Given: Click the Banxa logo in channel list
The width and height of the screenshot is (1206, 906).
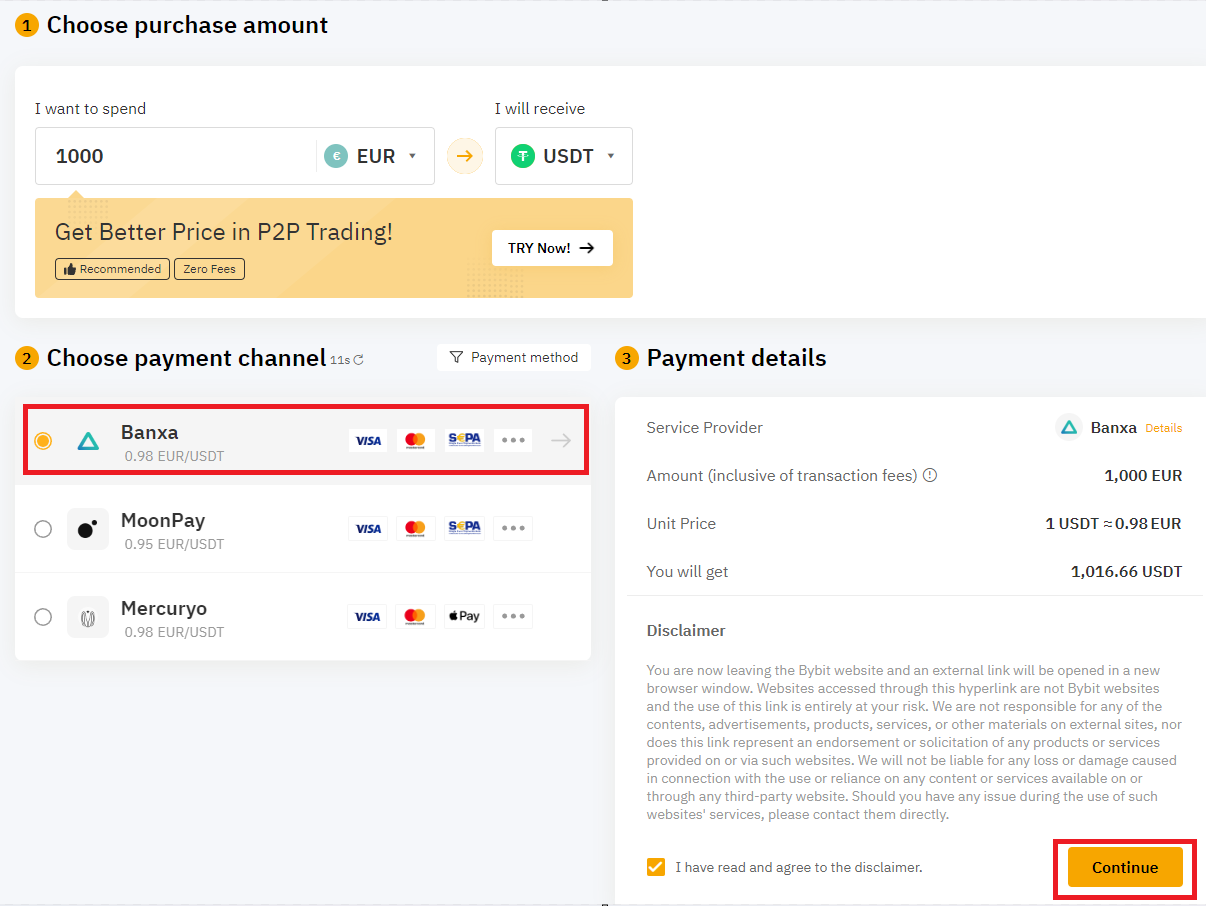Looking at the screenshot, I should click(88, 441).
